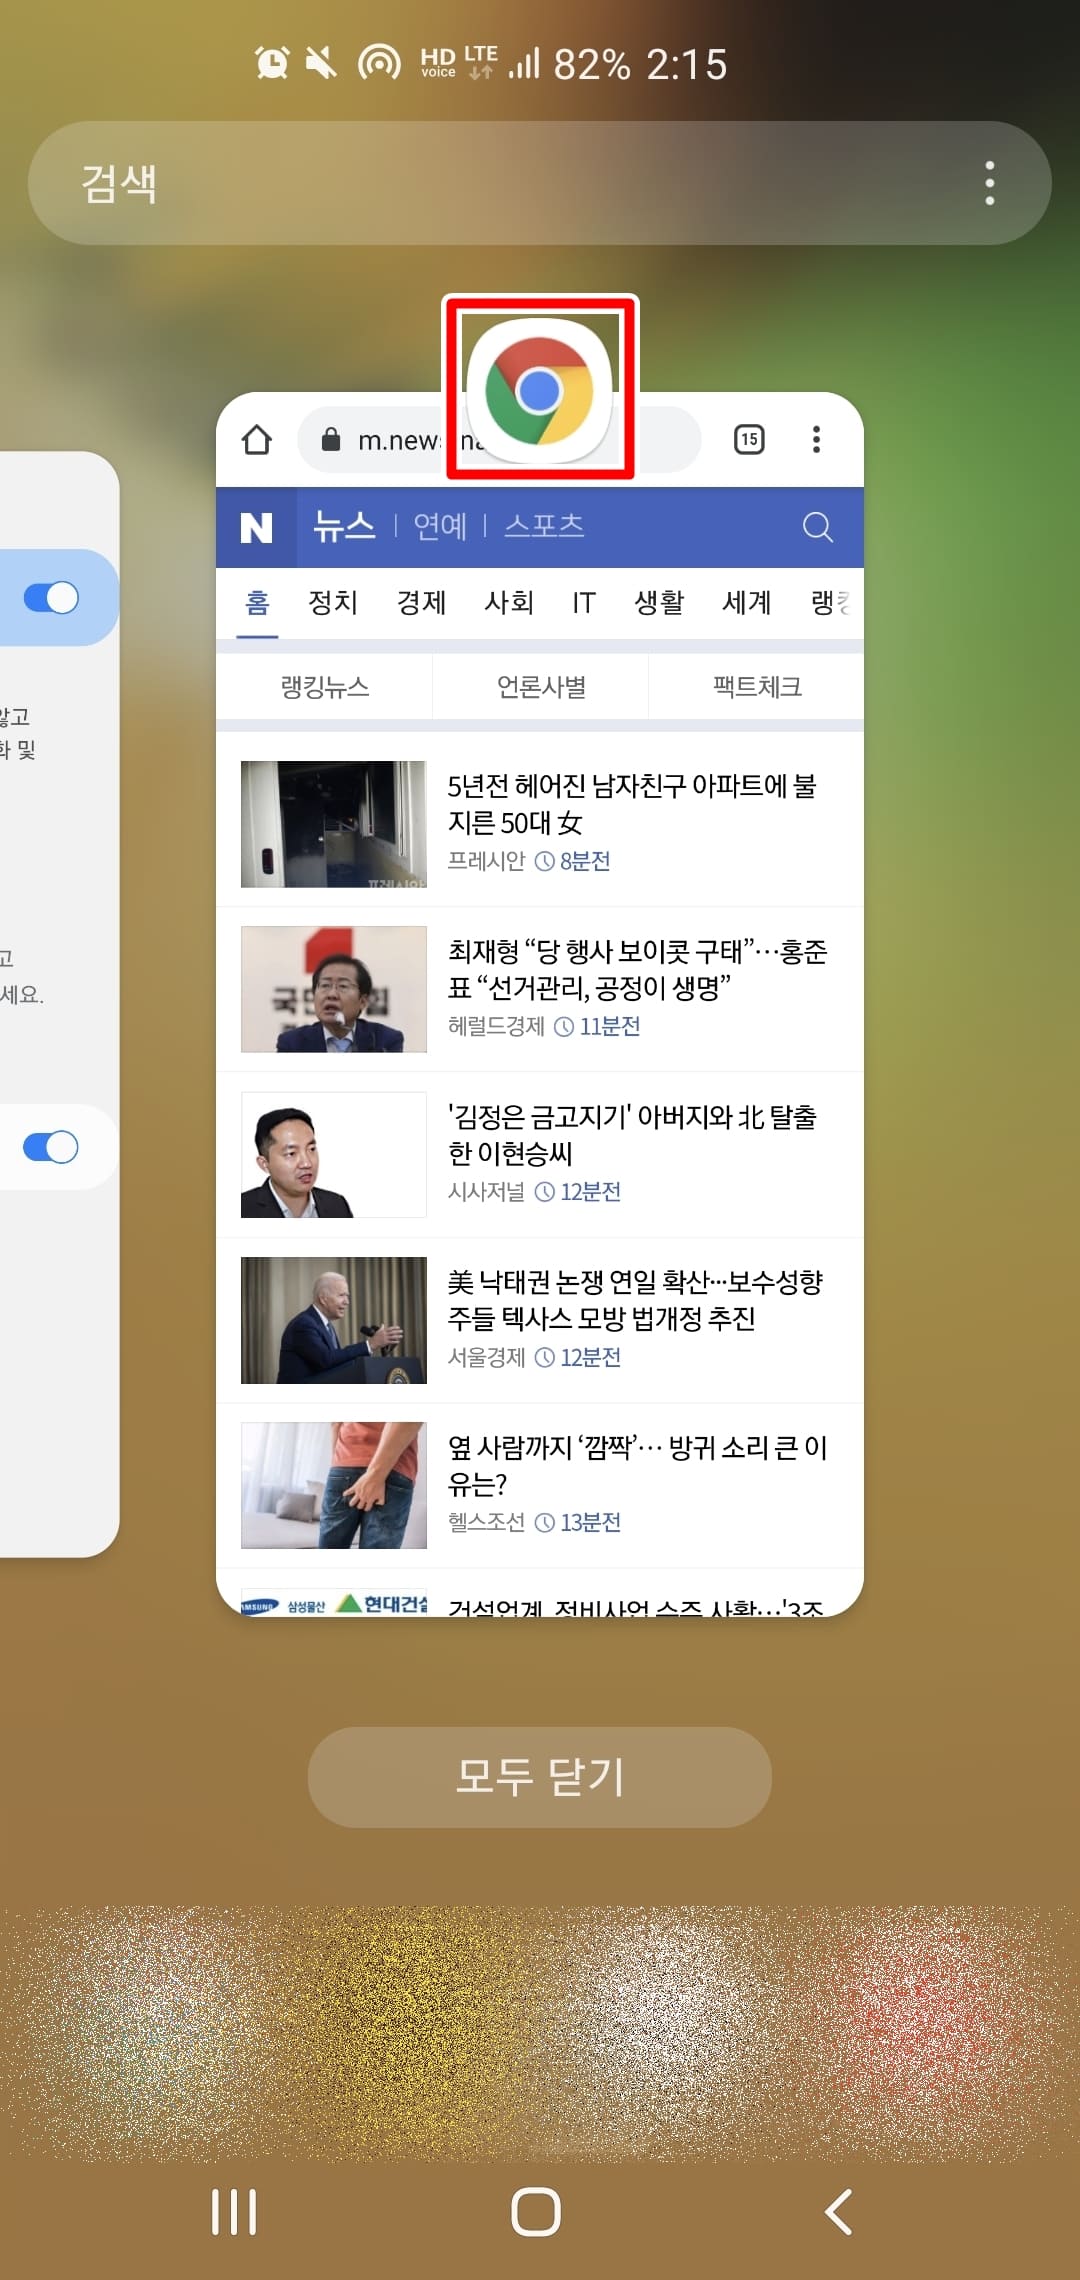
Task: Tap the Chrome app icon above the card
Action: pos(540,389)
